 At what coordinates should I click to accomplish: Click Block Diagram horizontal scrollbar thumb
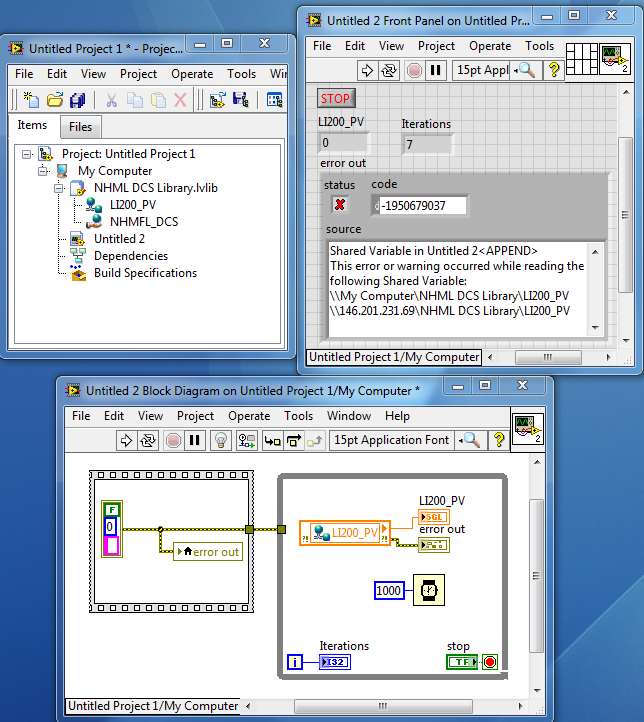383,706
